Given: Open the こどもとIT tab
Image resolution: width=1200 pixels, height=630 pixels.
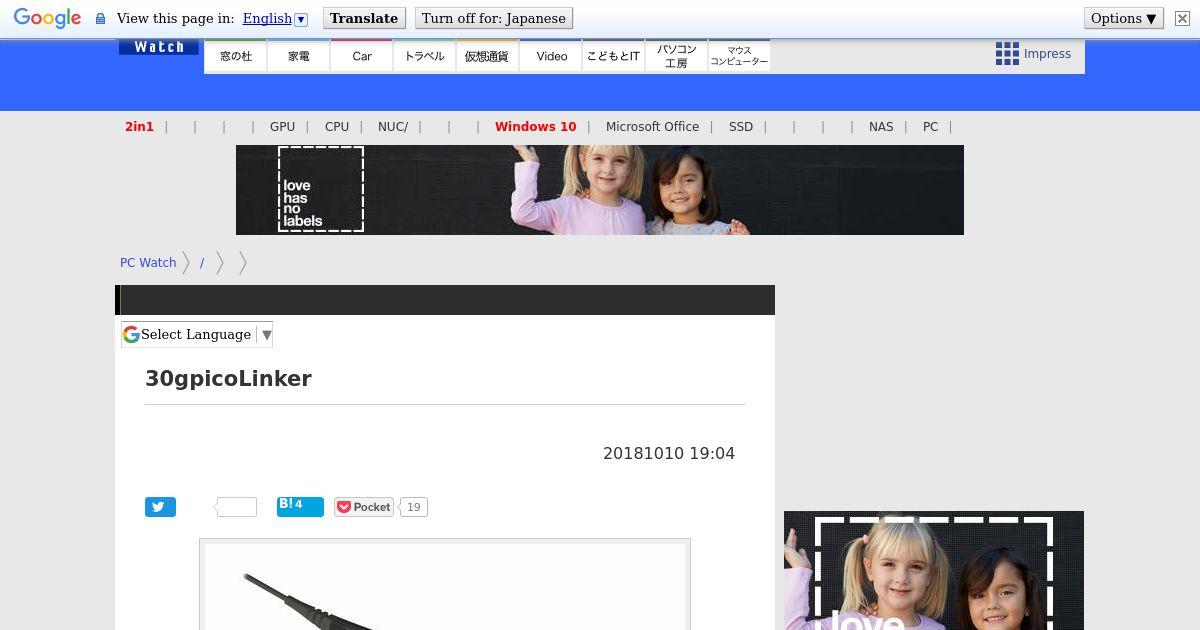Looking at the screenshot, I should pos(613,56).
